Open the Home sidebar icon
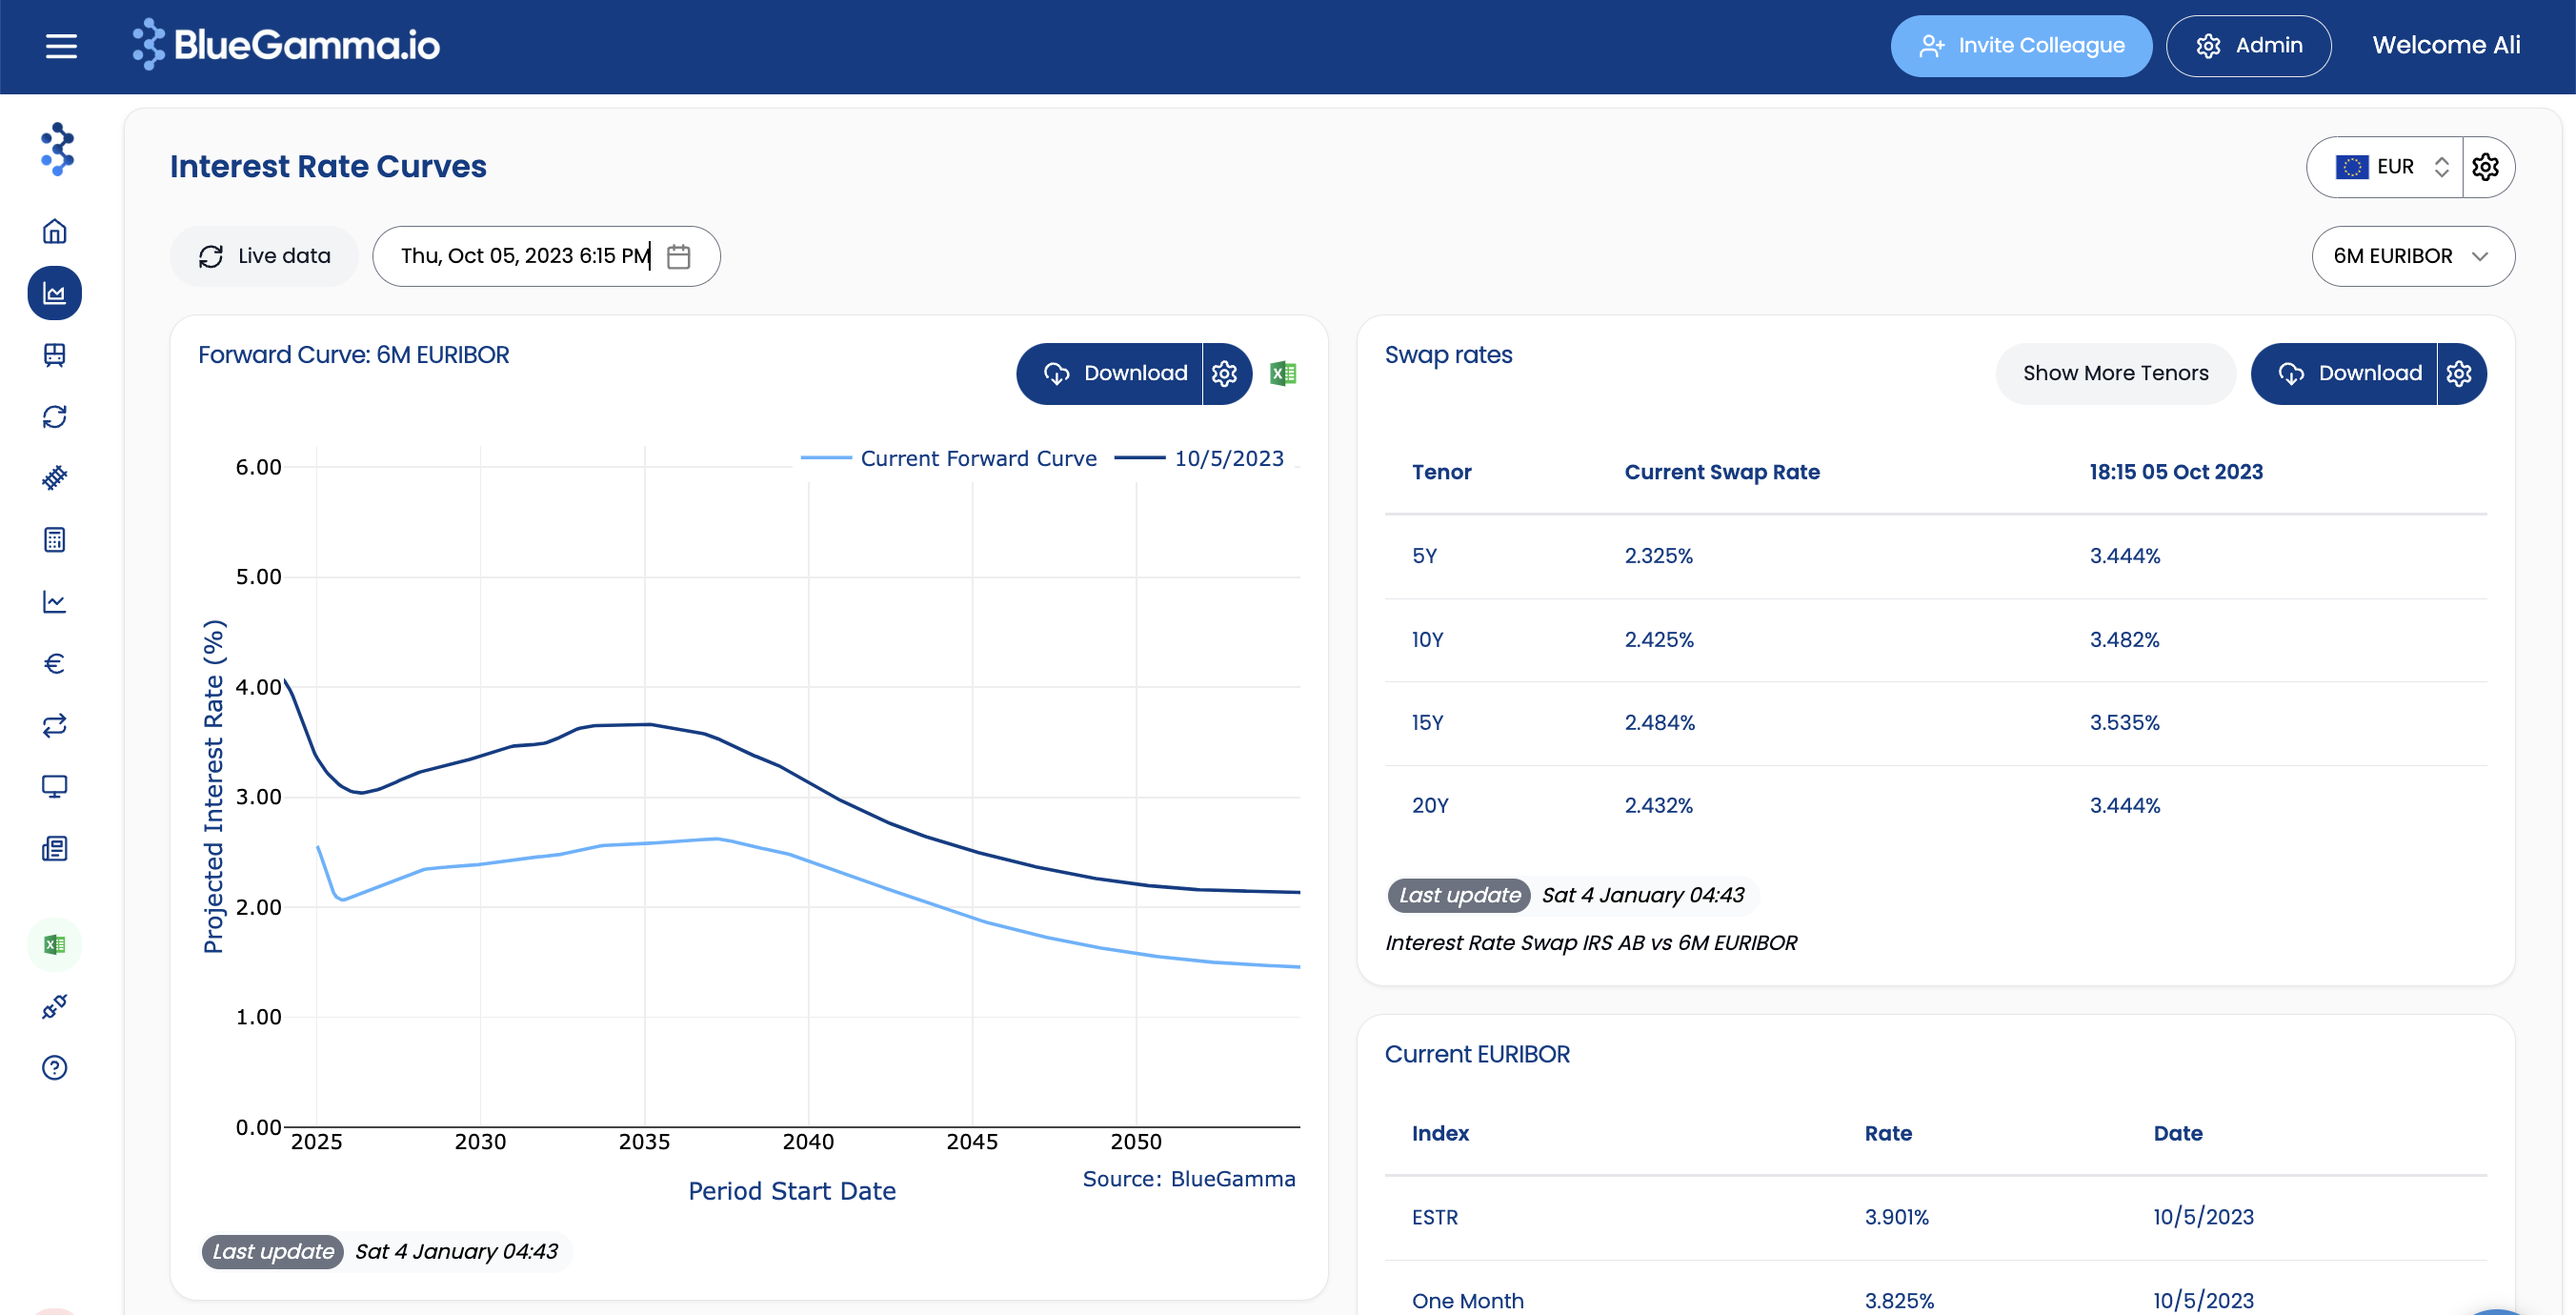 (x=55, y=231)
